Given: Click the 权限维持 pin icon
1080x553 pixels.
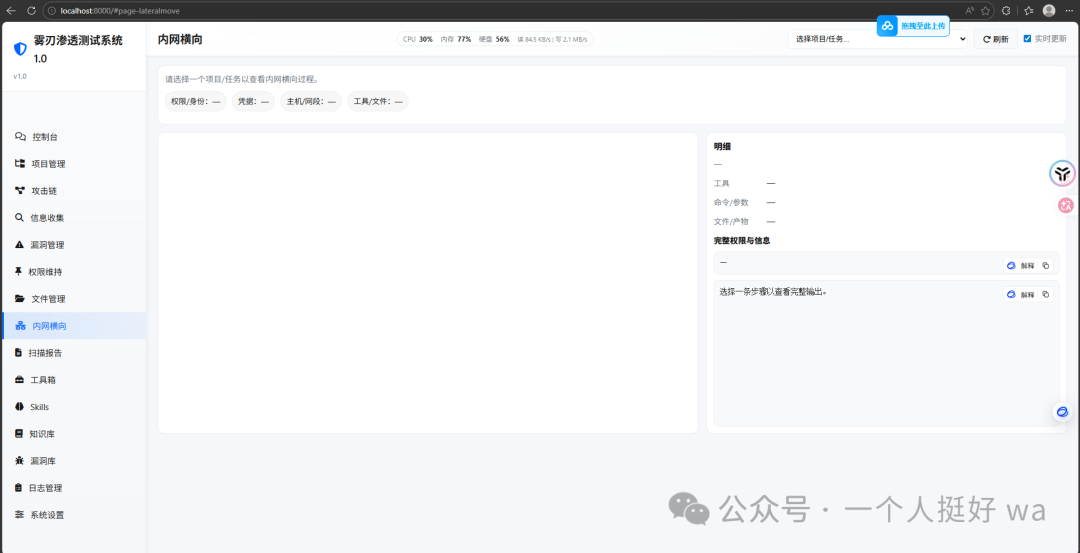Looking at the screenshot, I should tap(19, 271).
